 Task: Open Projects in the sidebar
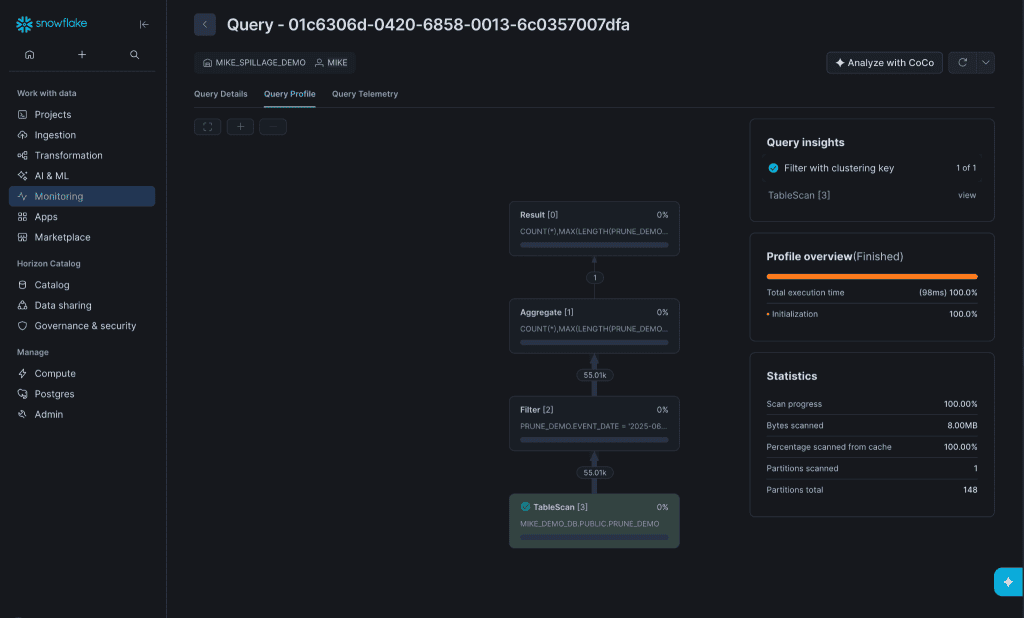tap(82, 114)
